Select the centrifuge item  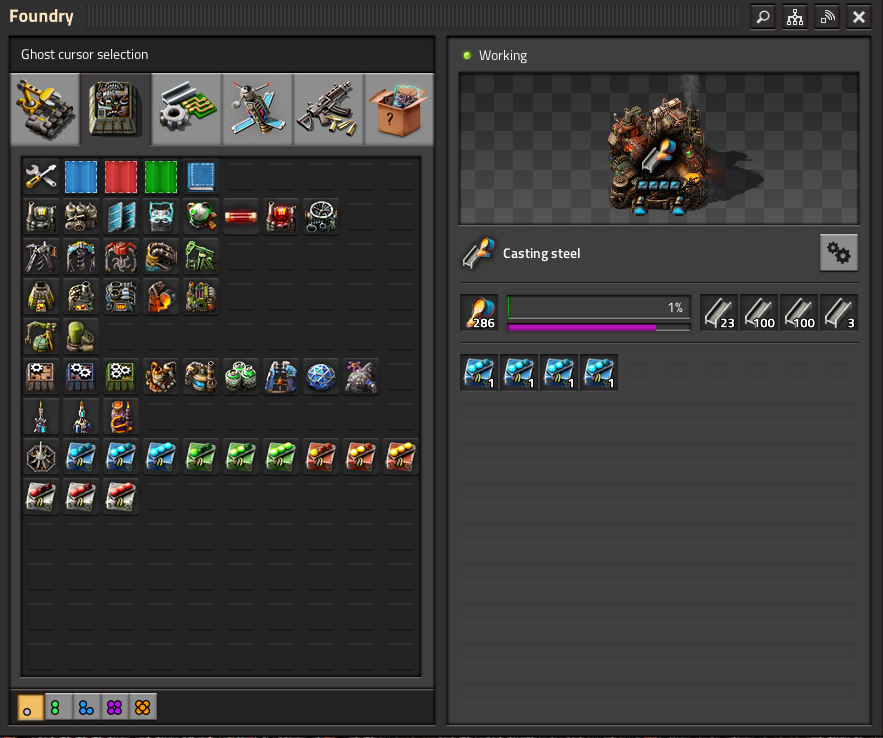click(x=241, y=377)
